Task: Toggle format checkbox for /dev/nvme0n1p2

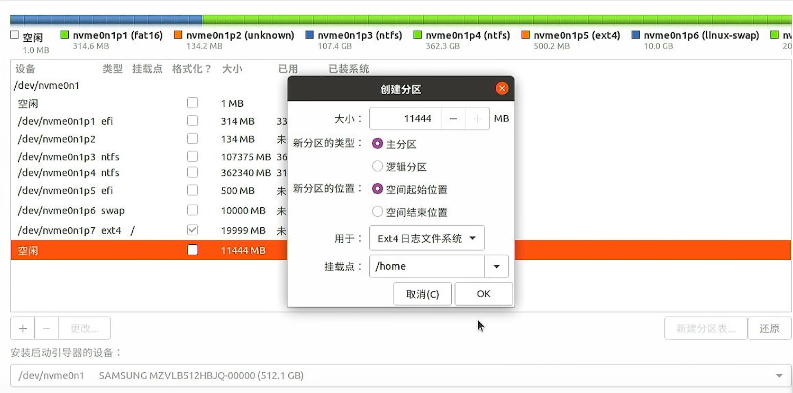Action: pos(192,139)
